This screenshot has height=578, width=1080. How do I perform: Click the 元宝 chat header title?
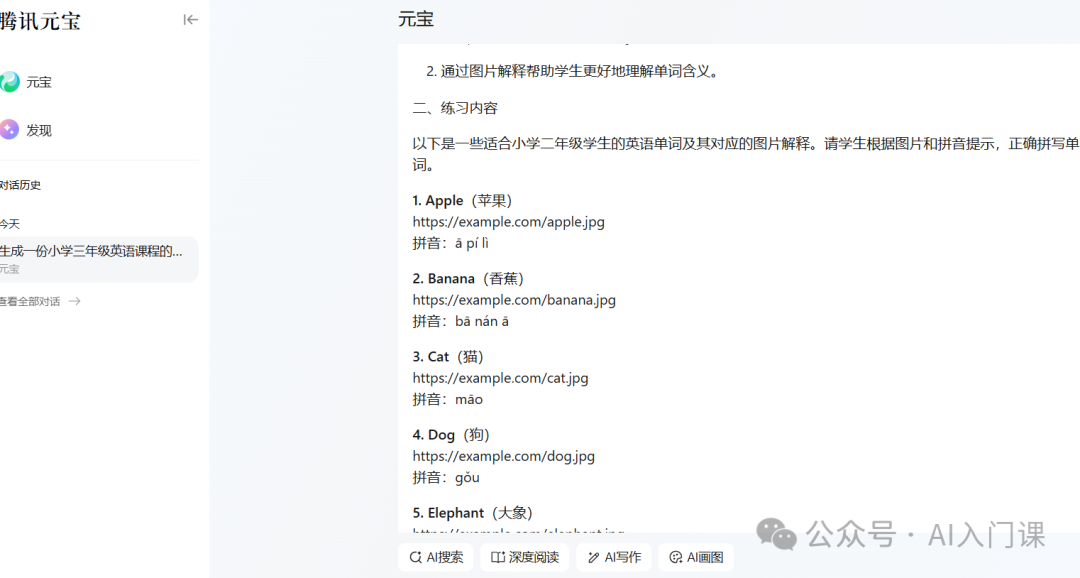416,19
